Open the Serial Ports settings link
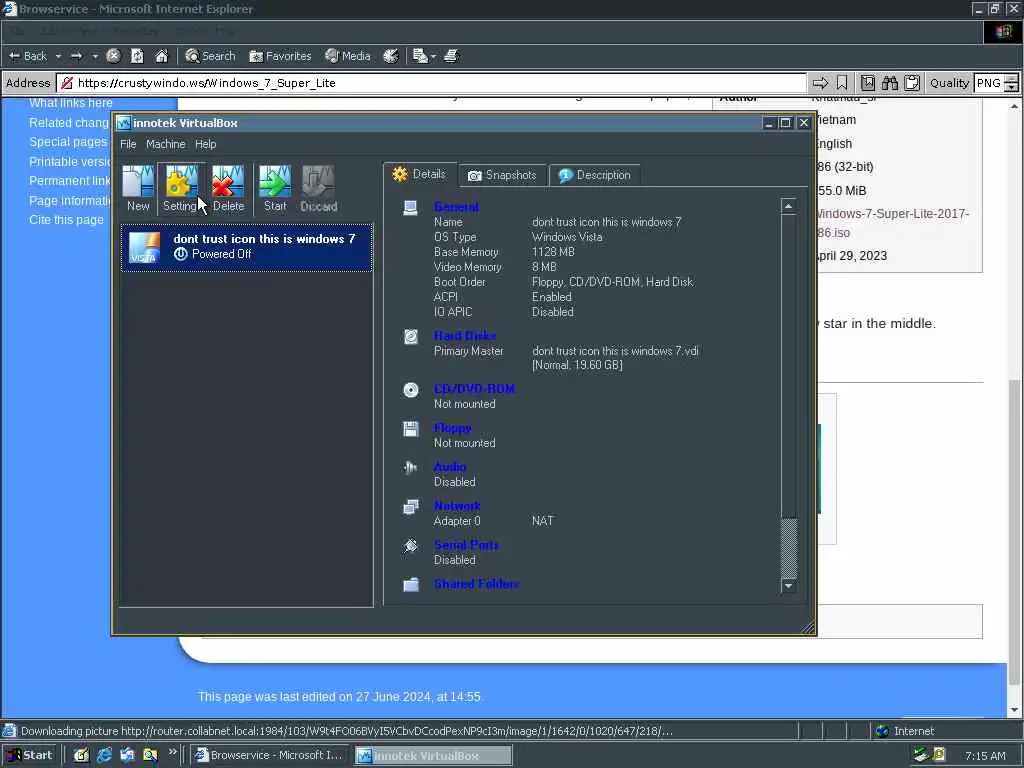1024x768 pixels. (x=466, y=545)
